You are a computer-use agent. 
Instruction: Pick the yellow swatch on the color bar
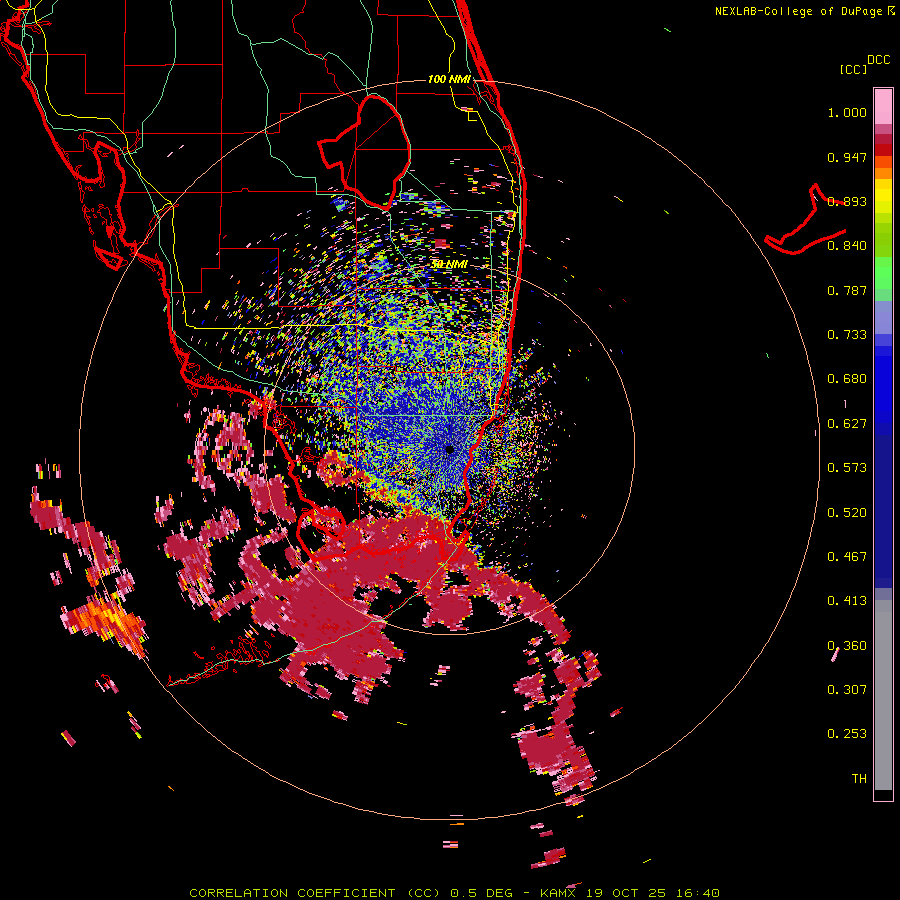click(883, 196)
